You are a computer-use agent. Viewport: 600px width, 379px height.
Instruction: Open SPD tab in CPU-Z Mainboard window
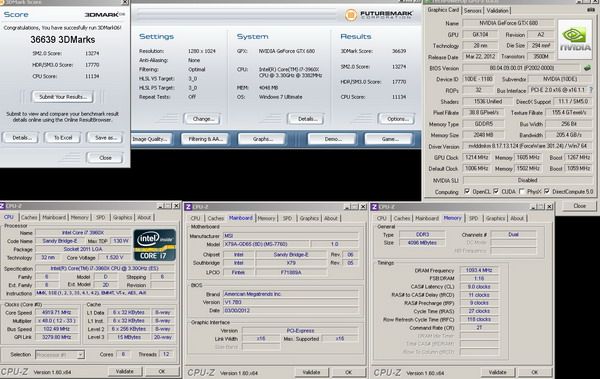tap(287, 218)
